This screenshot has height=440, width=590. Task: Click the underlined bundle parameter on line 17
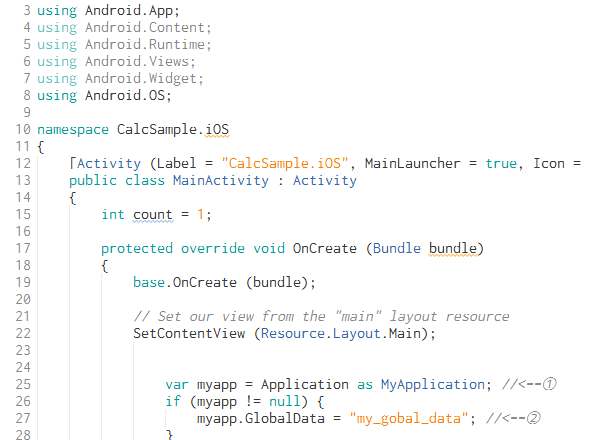(x=453, y=248)
